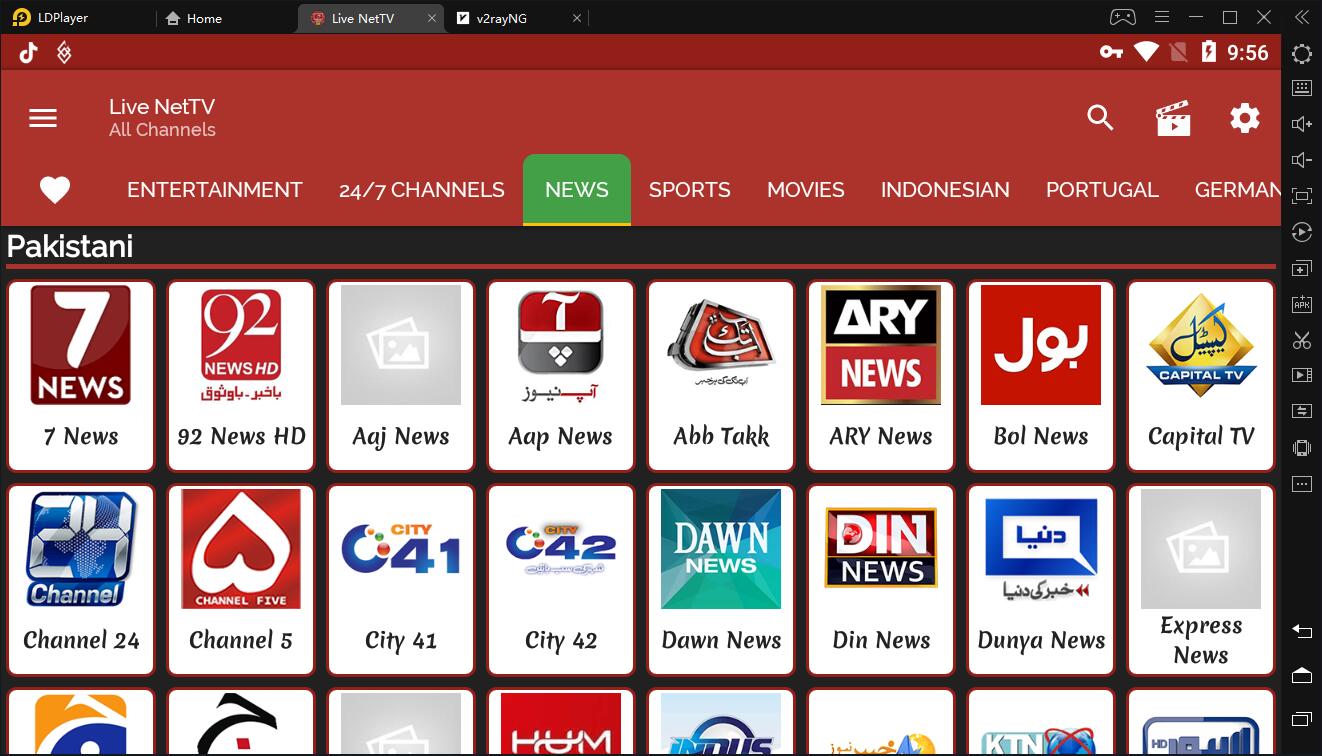Select the NEWS tab
This screenshot has width=1322, height=756.
tap(577, 190)
